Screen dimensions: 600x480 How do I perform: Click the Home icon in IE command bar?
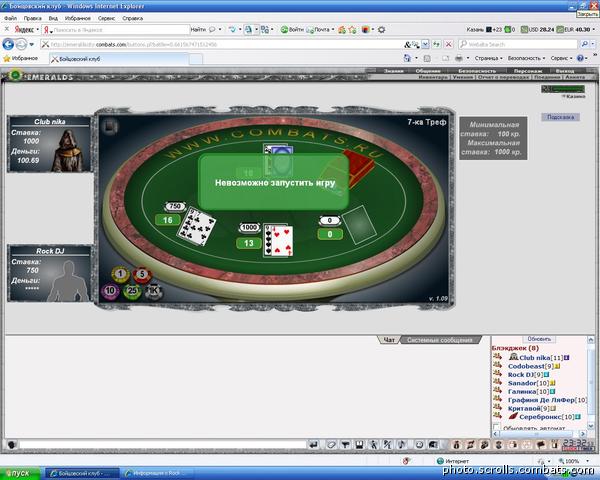click(407, 58)
